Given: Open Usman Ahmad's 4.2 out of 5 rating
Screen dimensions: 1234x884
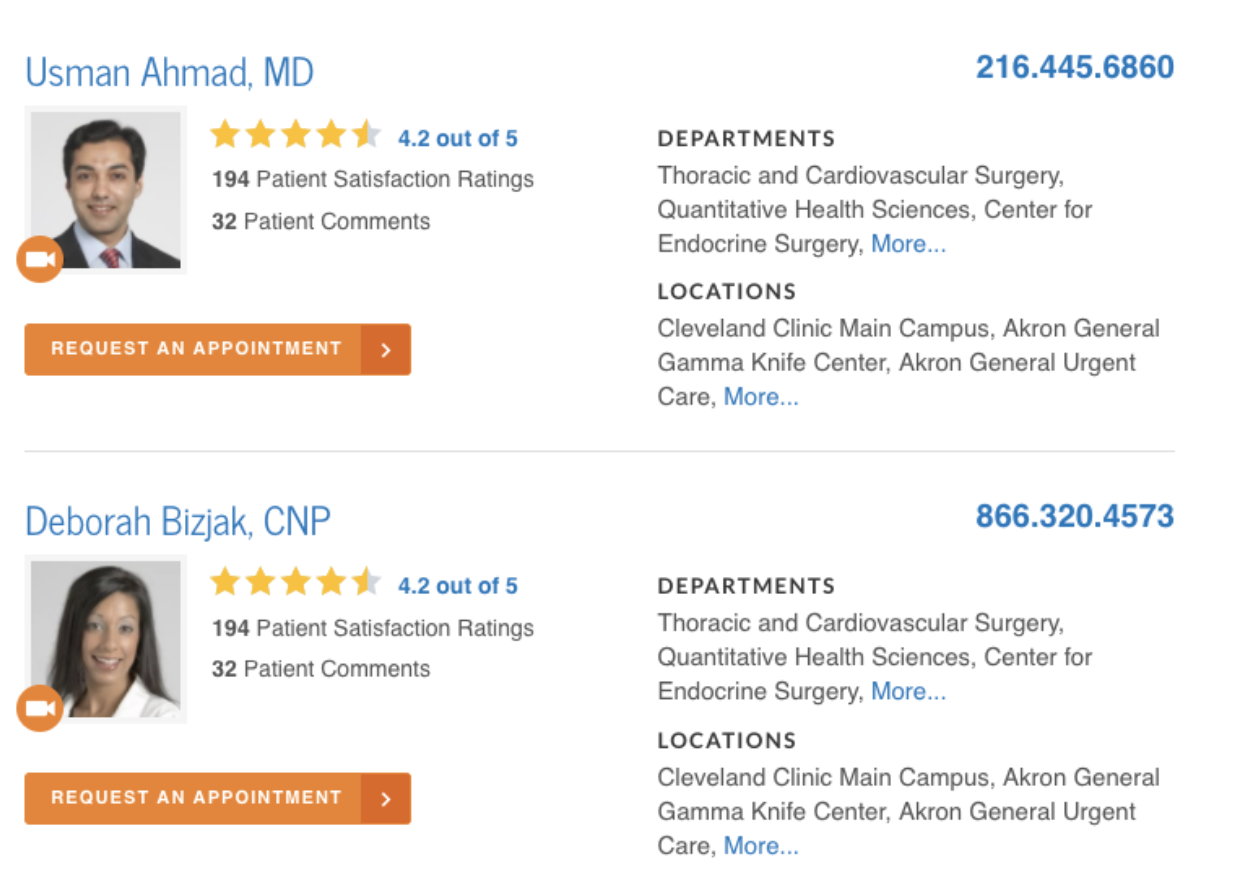Looking at the screenshot, I should pyautogui.click(x=458, y=138).
